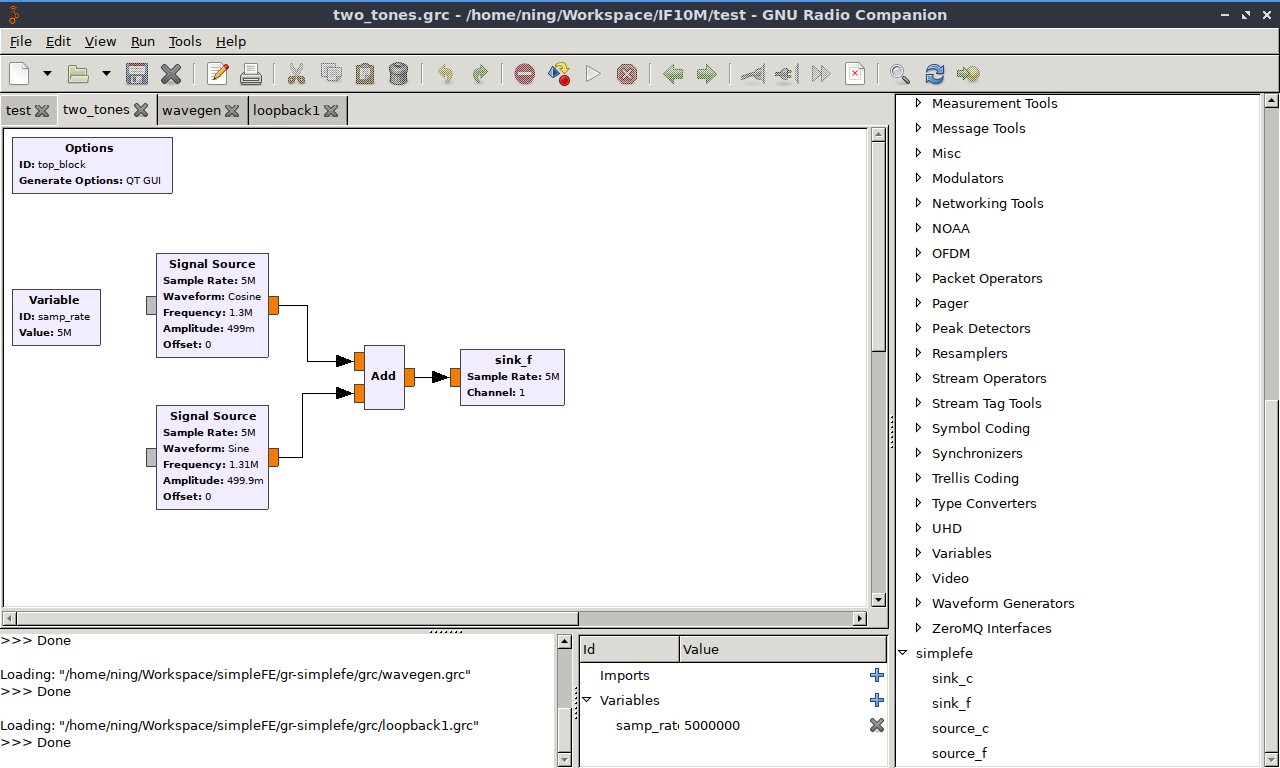This screenshot has height=768, width=1280.
Task: Click the block tree vertical scrollbar
Action: [x=1270, y=432]
